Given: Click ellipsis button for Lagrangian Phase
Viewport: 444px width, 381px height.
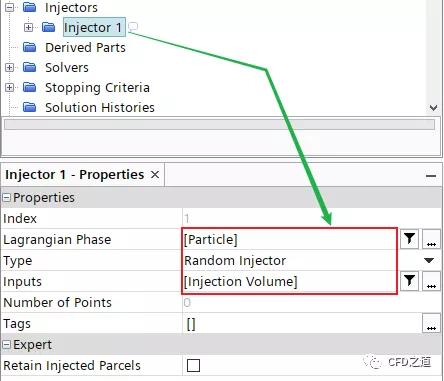Looking at the screenshot, I should coord(431,239).
